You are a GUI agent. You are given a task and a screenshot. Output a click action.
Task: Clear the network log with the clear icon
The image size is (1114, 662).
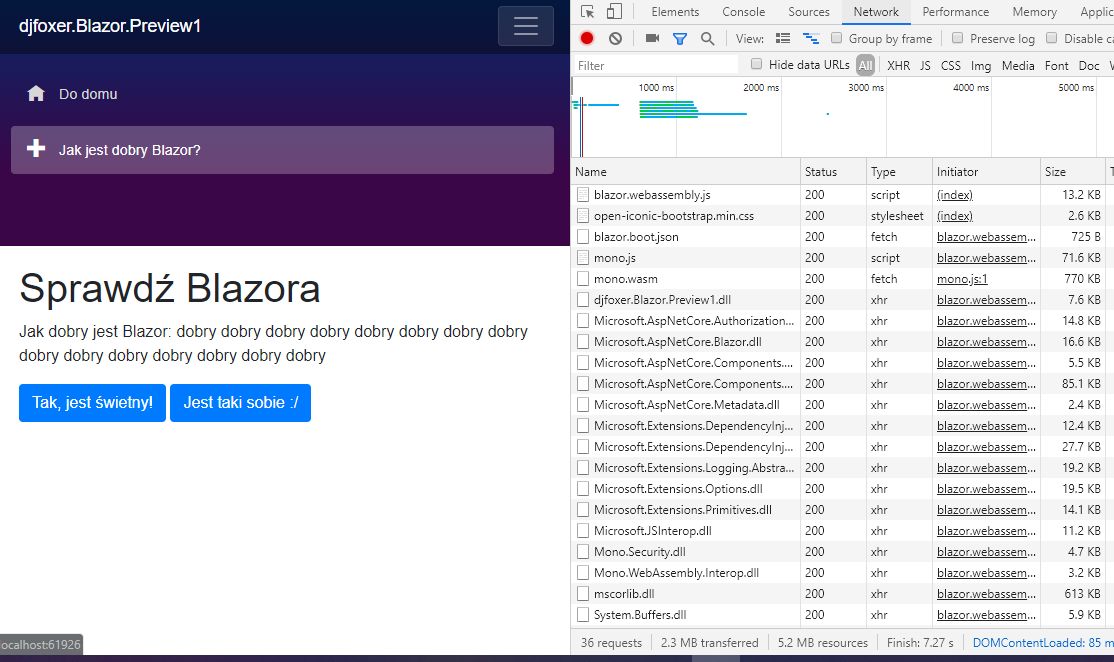click(615, 38)
